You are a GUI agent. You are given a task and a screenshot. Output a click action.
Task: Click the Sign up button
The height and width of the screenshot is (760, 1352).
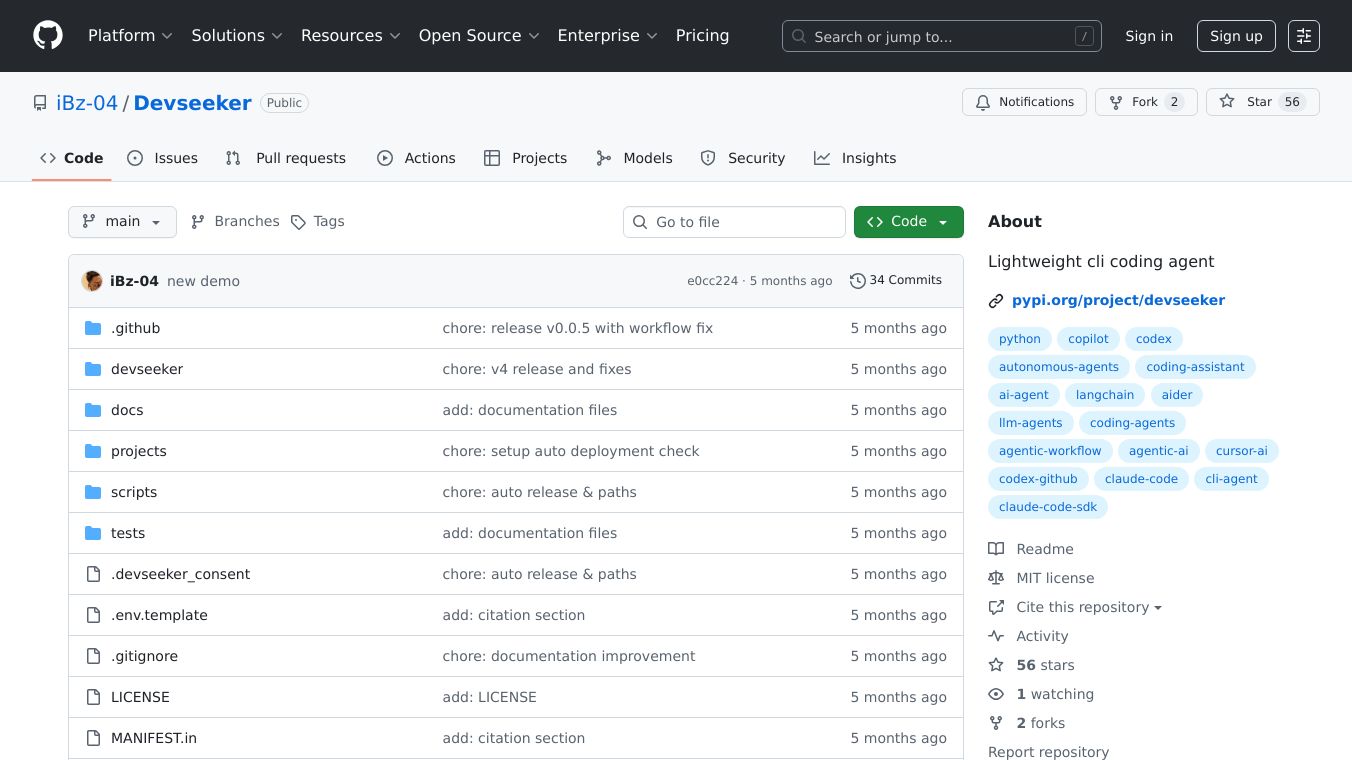tap(1235, 36)
